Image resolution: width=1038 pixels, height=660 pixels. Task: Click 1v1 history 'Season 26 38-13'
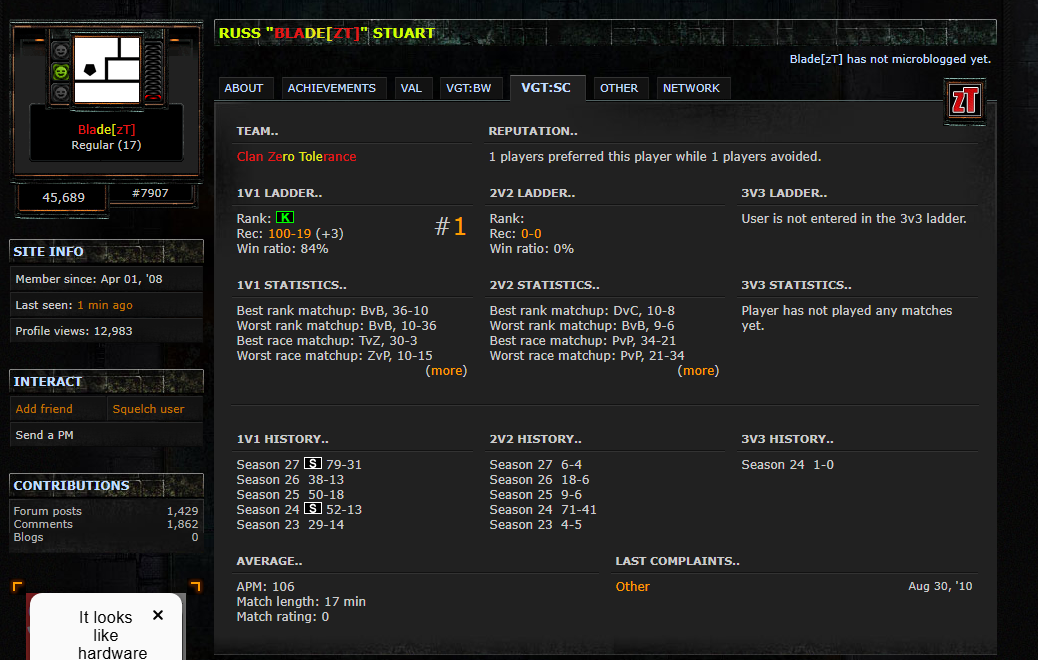pyautogui.click(x=290, y=479)
